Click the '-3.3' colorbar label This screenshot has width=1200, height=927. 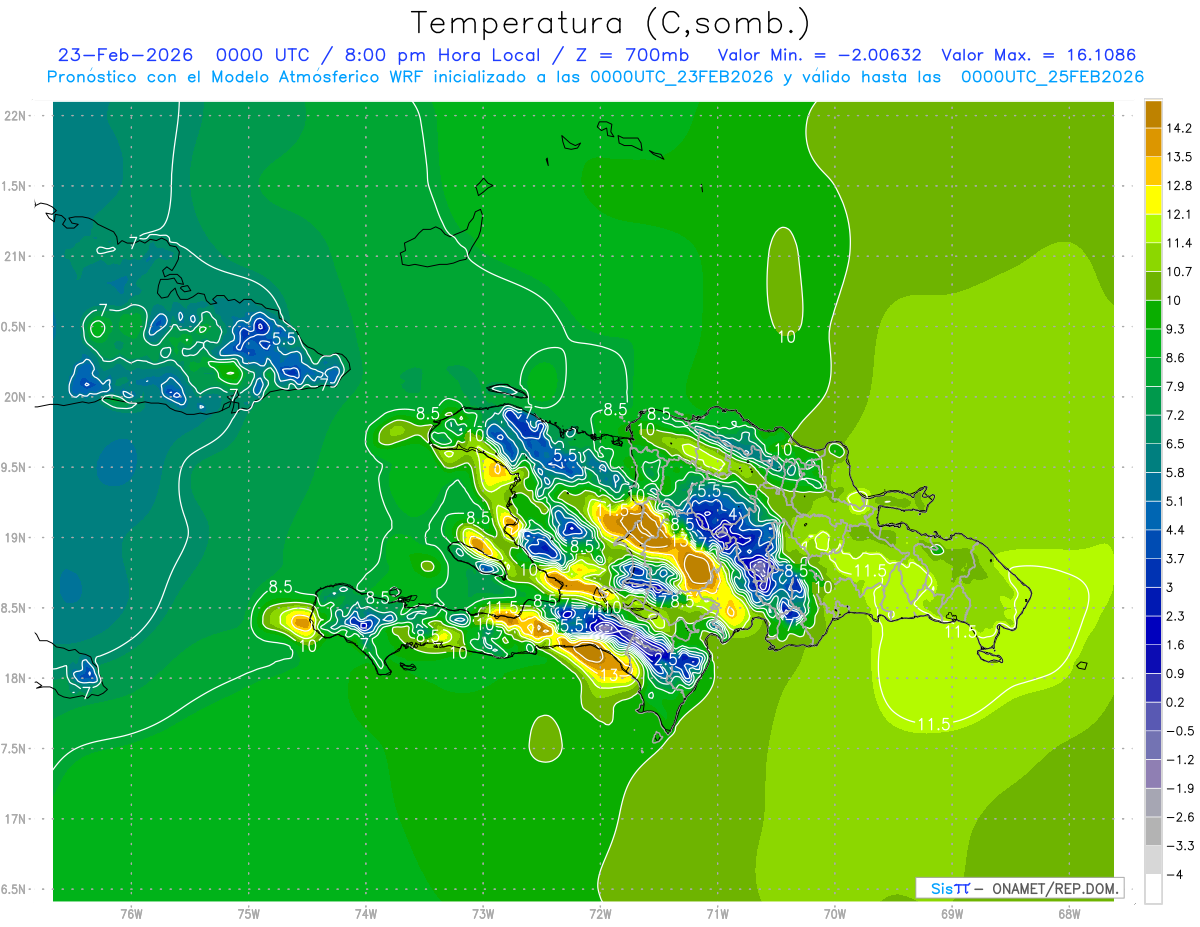1179,846
